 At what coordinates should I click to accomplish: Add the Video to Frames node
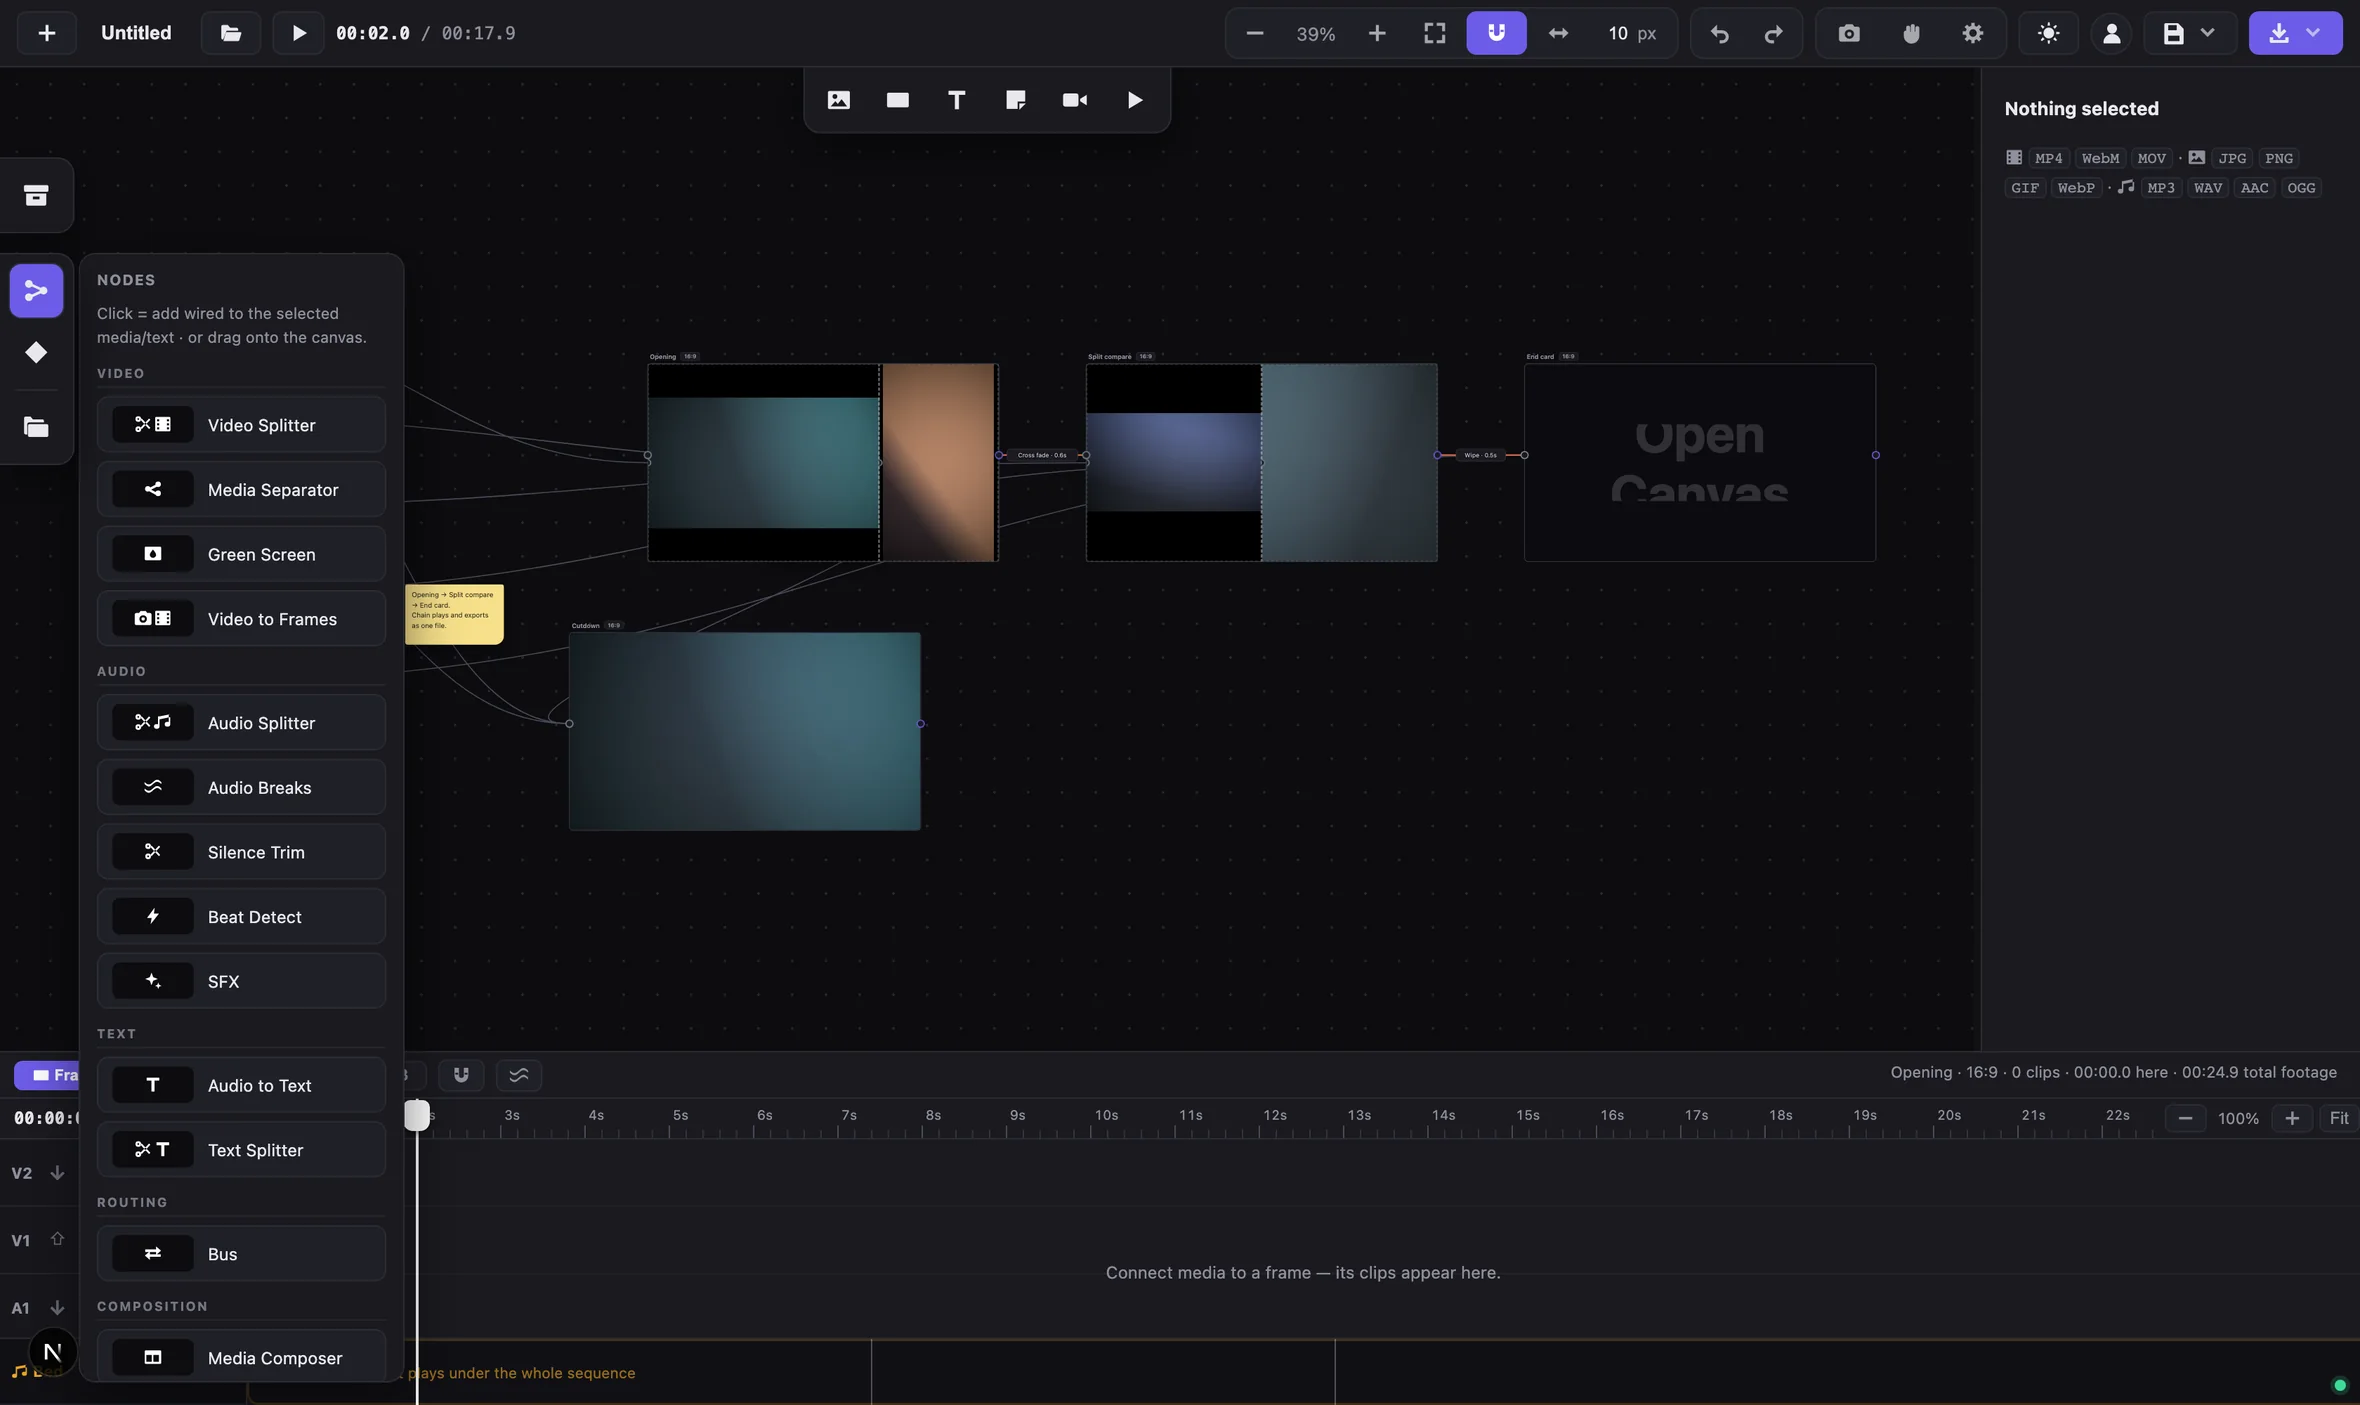coord(241,619)
